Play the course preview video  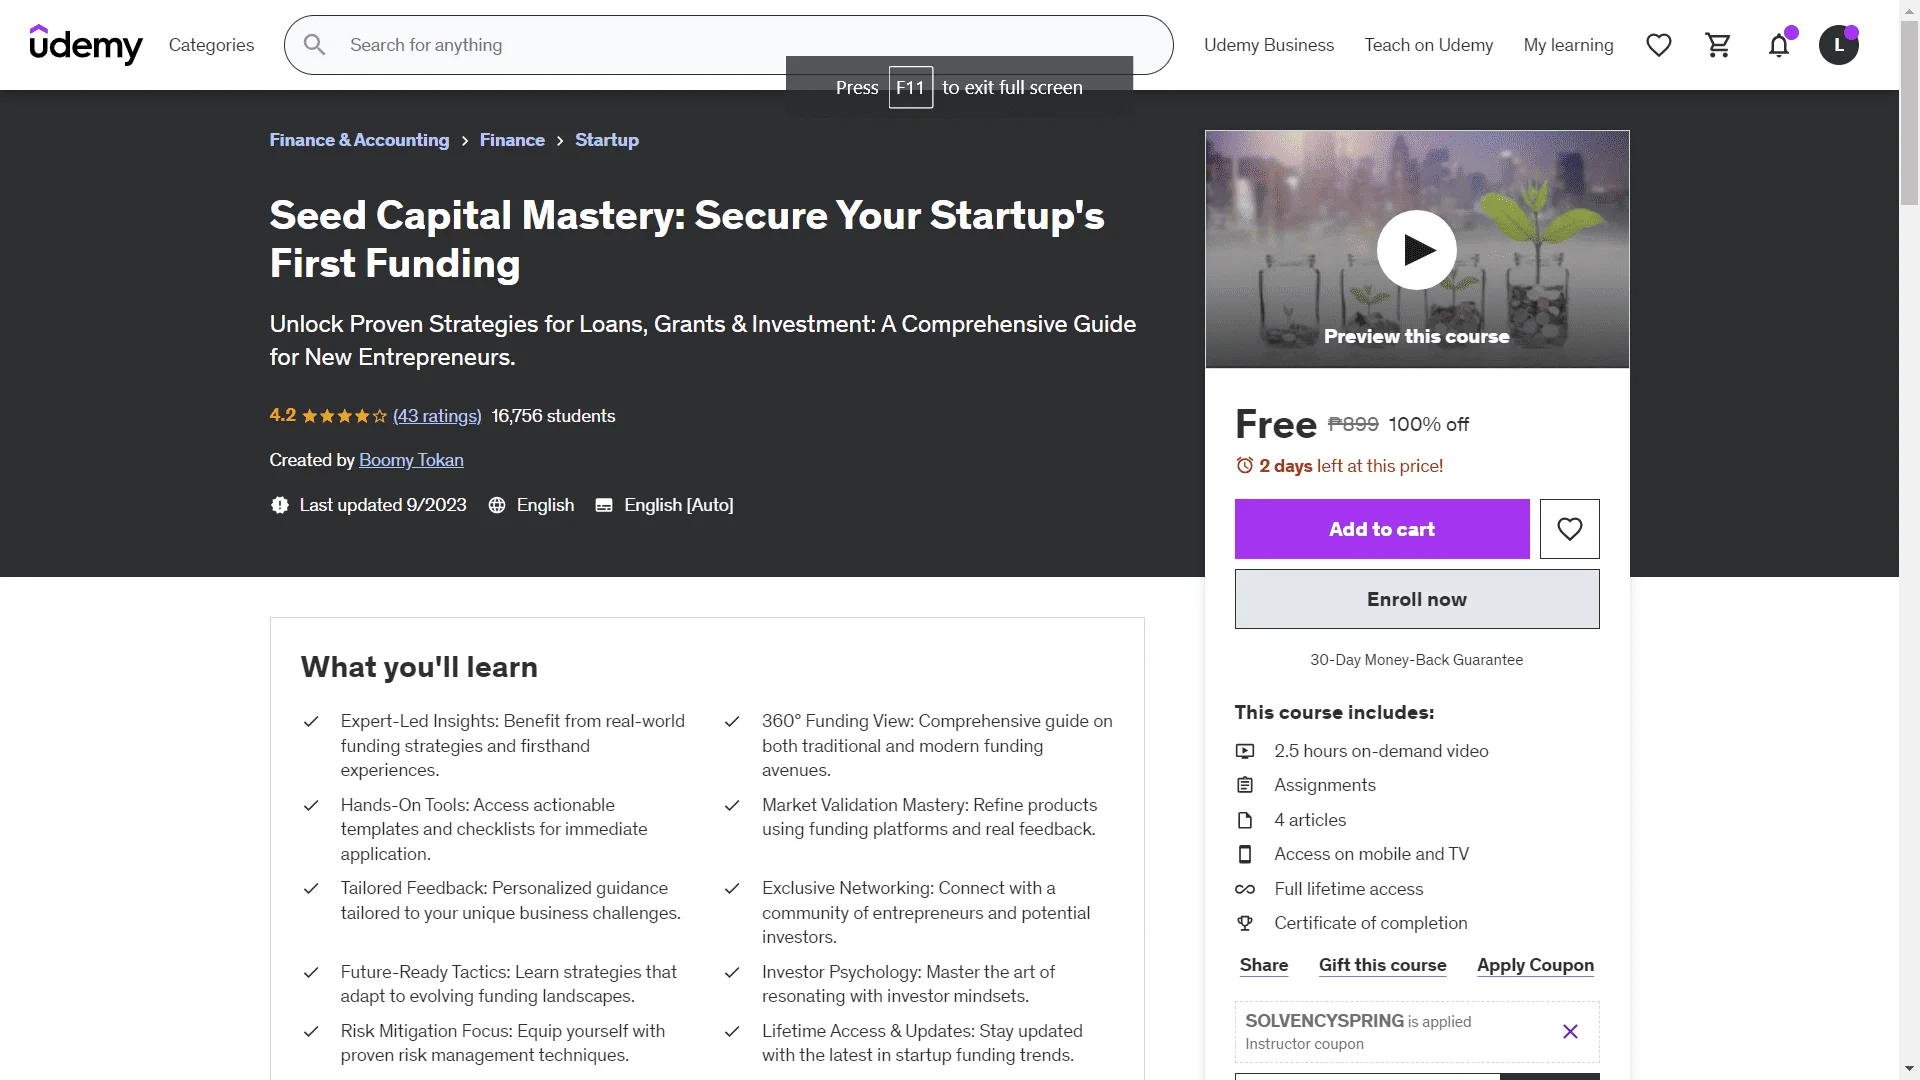[x=1417, y=250]
